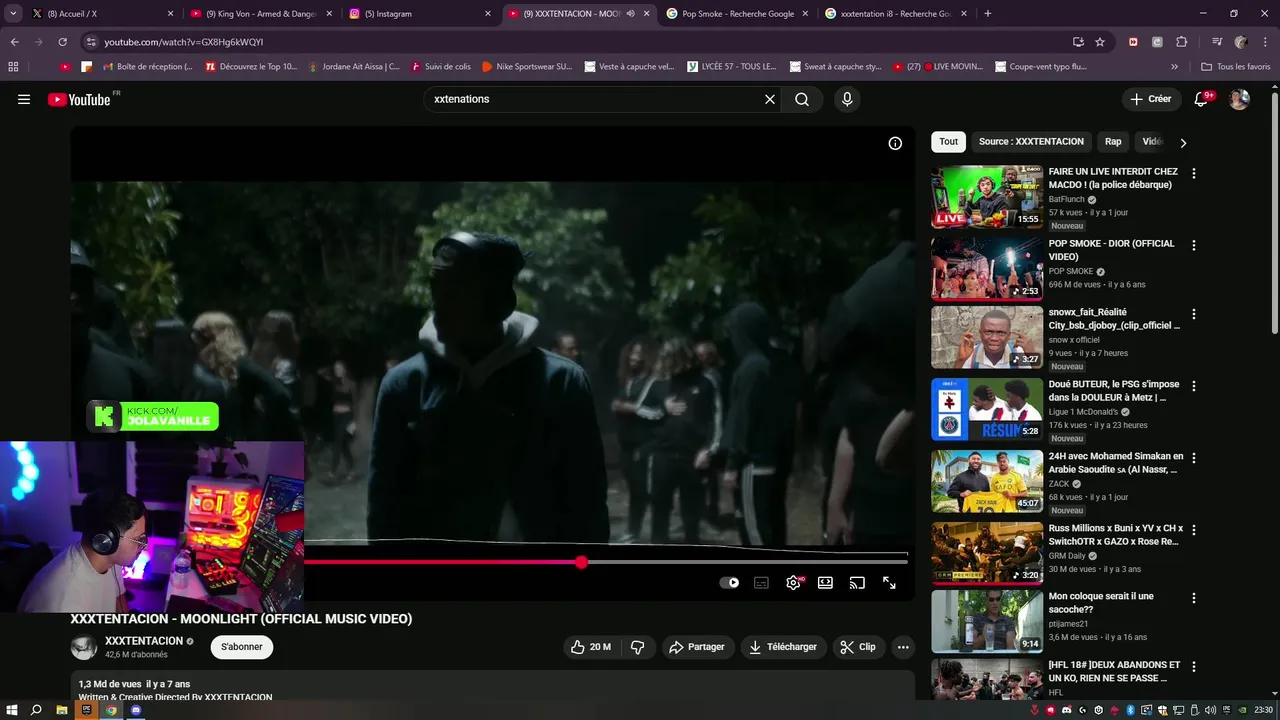Open Discord icon in system tray
Screen dimensions: 1280x720
pyautogui.click(x=1065, y=710)
